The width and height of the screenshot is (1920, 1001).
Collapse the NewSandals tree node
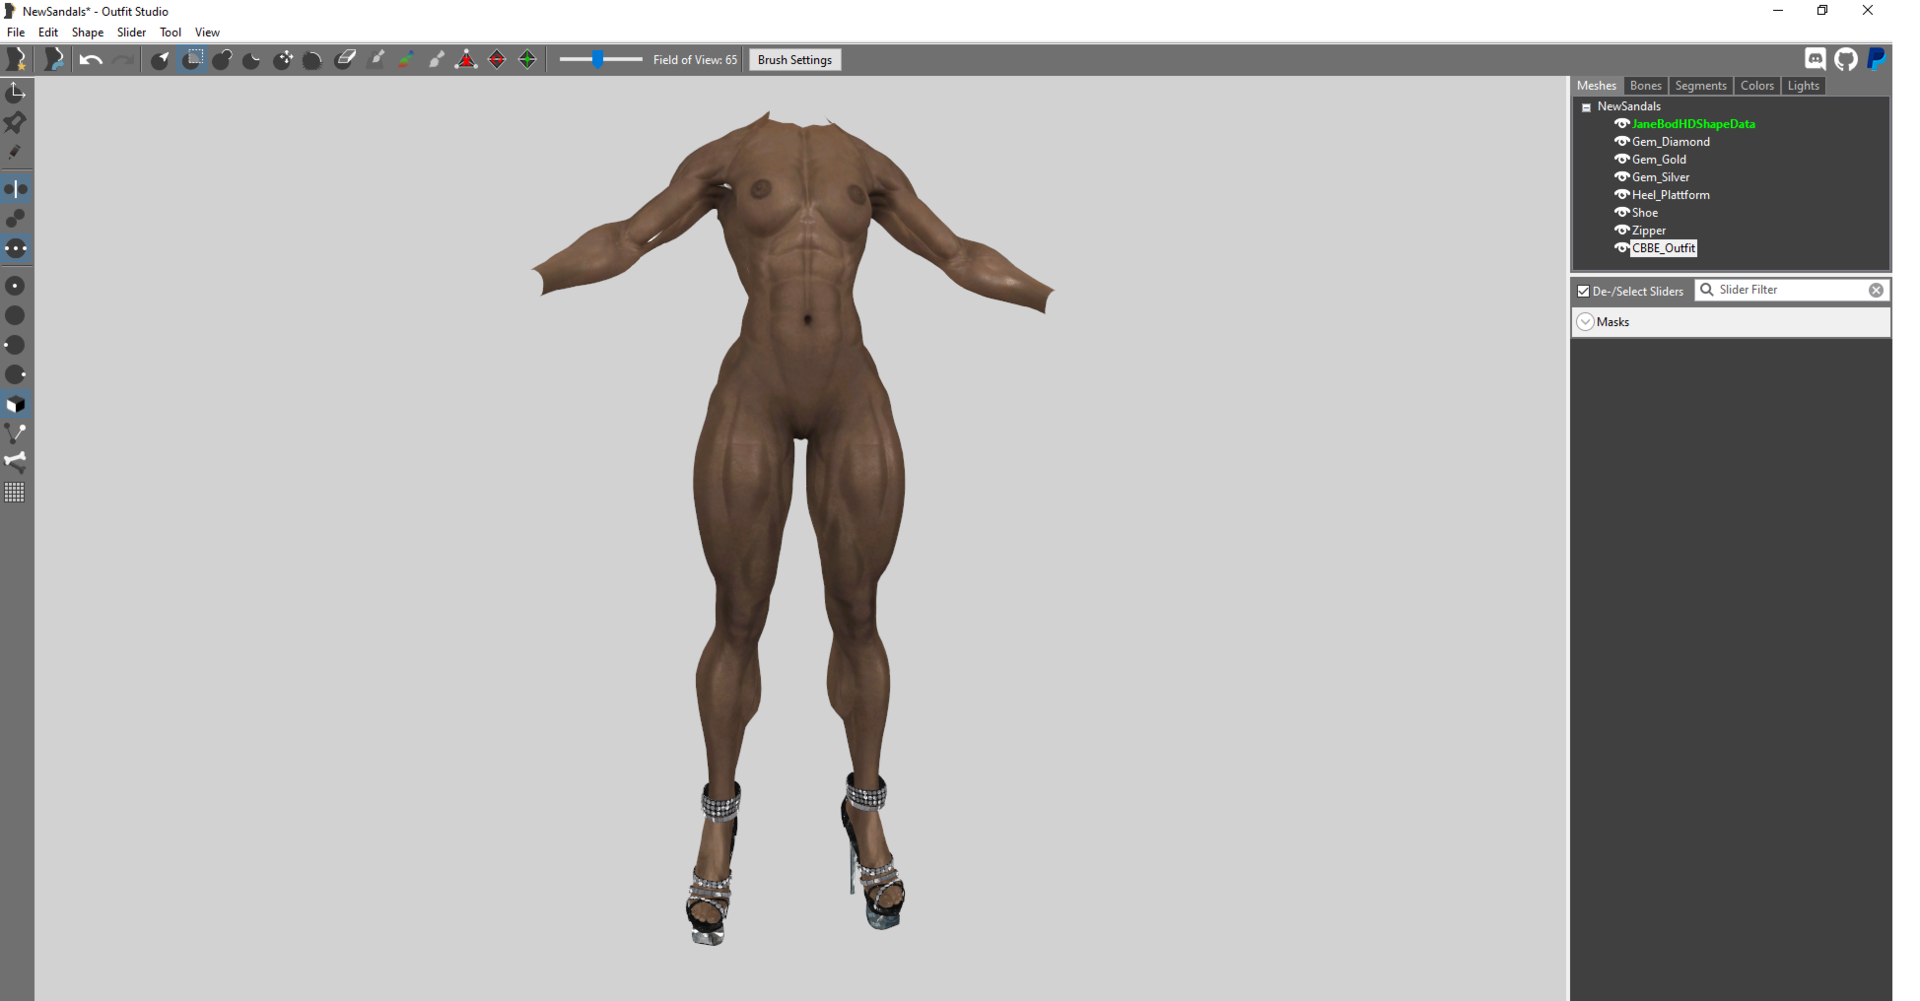1586,107
